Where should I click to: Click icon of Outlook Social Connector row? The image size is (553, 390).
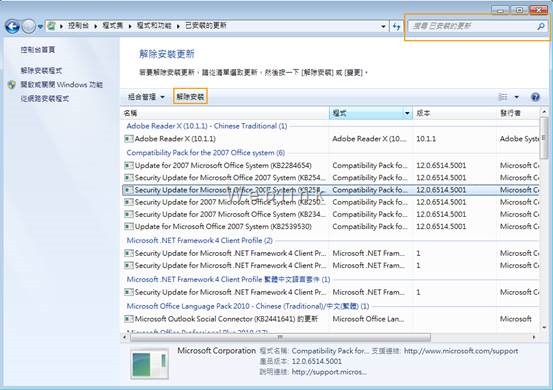point(129,319)
